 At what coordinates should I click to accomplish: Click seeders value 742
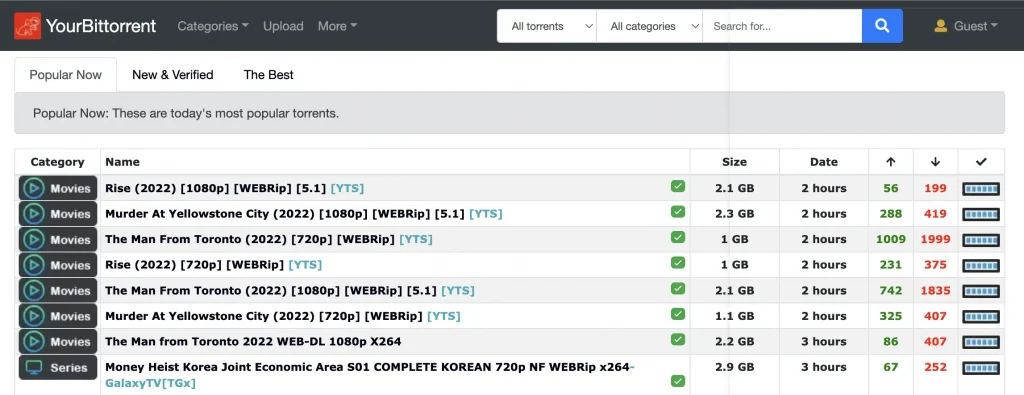[x=891, y=291]
